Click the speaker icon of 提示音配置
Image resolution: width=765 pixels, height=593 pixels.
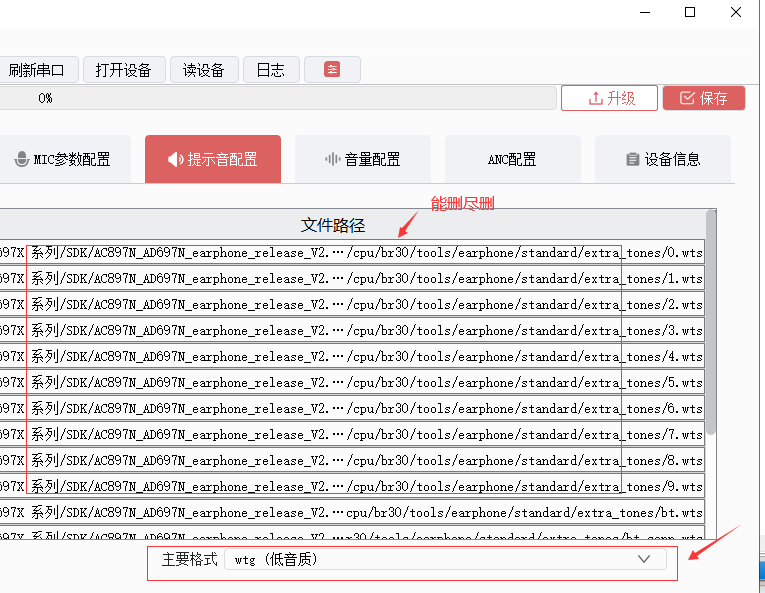click(x=176, y=159)
